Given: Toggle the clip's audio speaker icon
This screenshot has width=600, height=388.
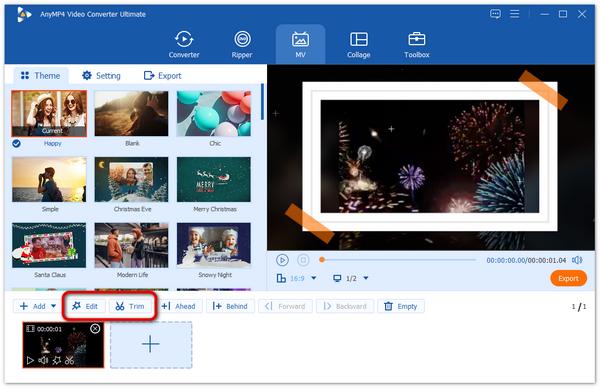Looking at the screenshot, I should pyautogui.click(x=43, y=360).
